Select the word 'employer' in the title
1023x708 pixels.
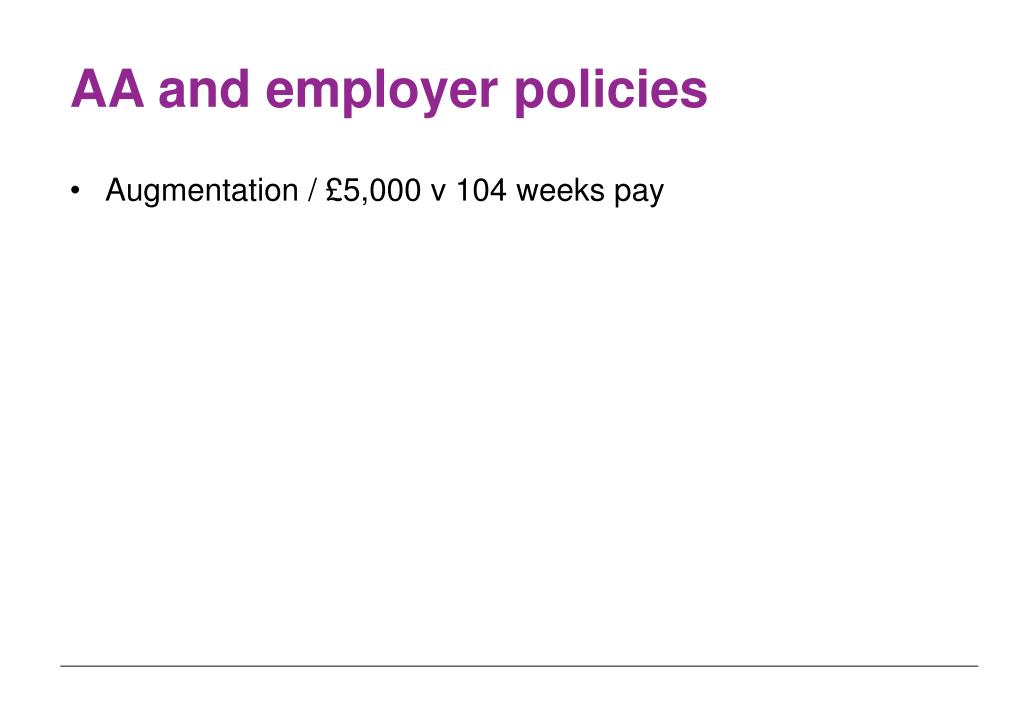click(382, 93)
